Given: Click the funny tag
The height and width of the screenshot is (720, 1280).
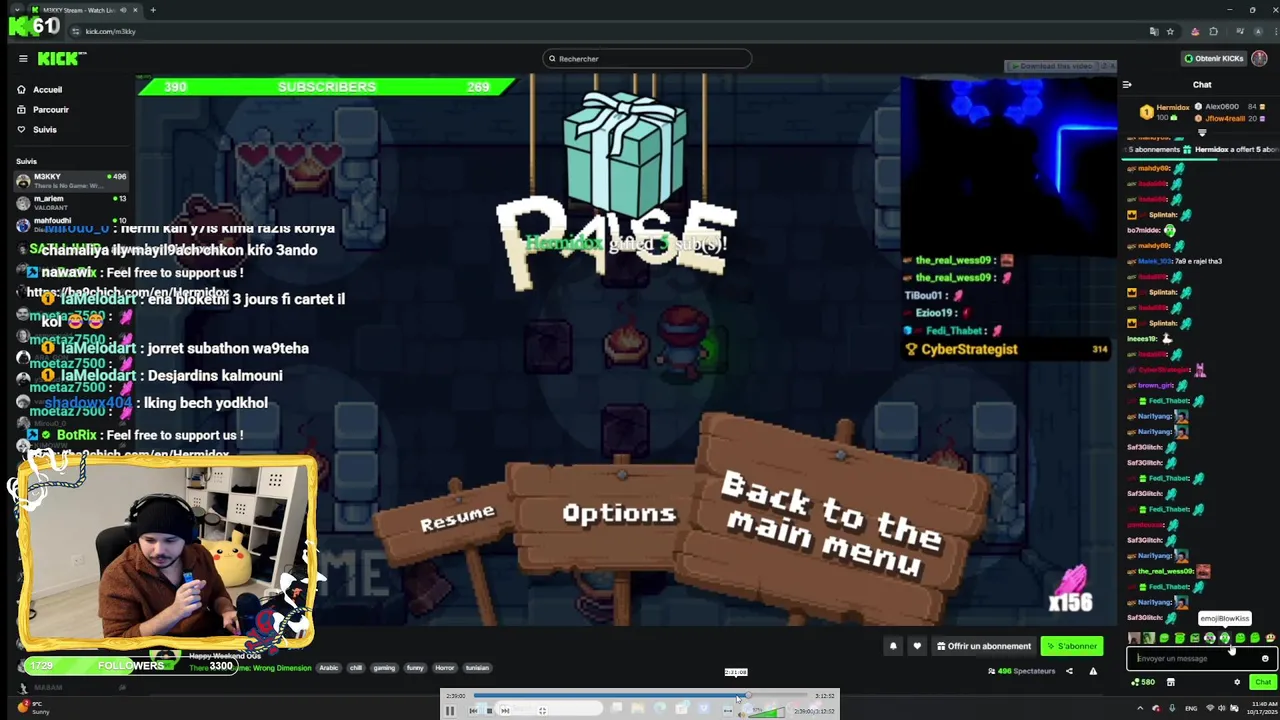Looking at the screenshot, I should click(415, 668).
